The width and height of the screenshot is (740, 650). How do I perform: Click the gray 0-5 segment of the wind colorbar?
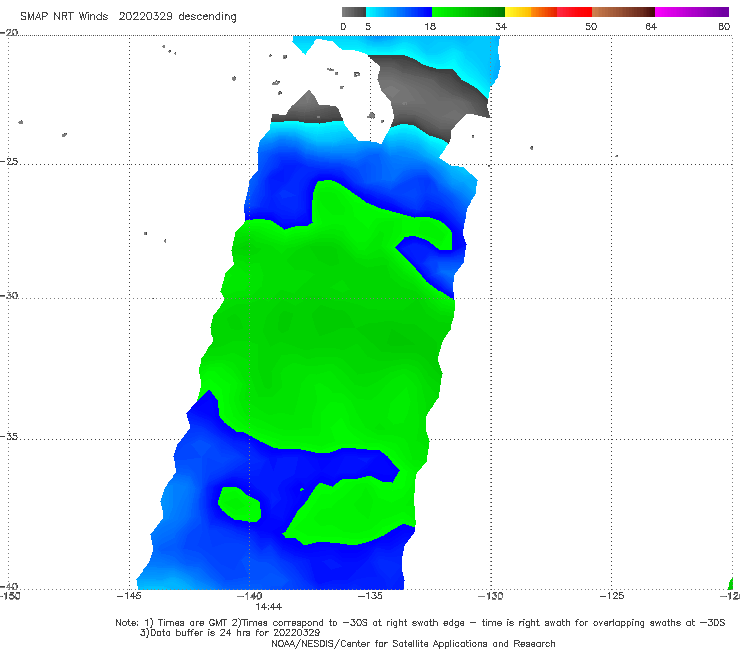click(354, 12)
